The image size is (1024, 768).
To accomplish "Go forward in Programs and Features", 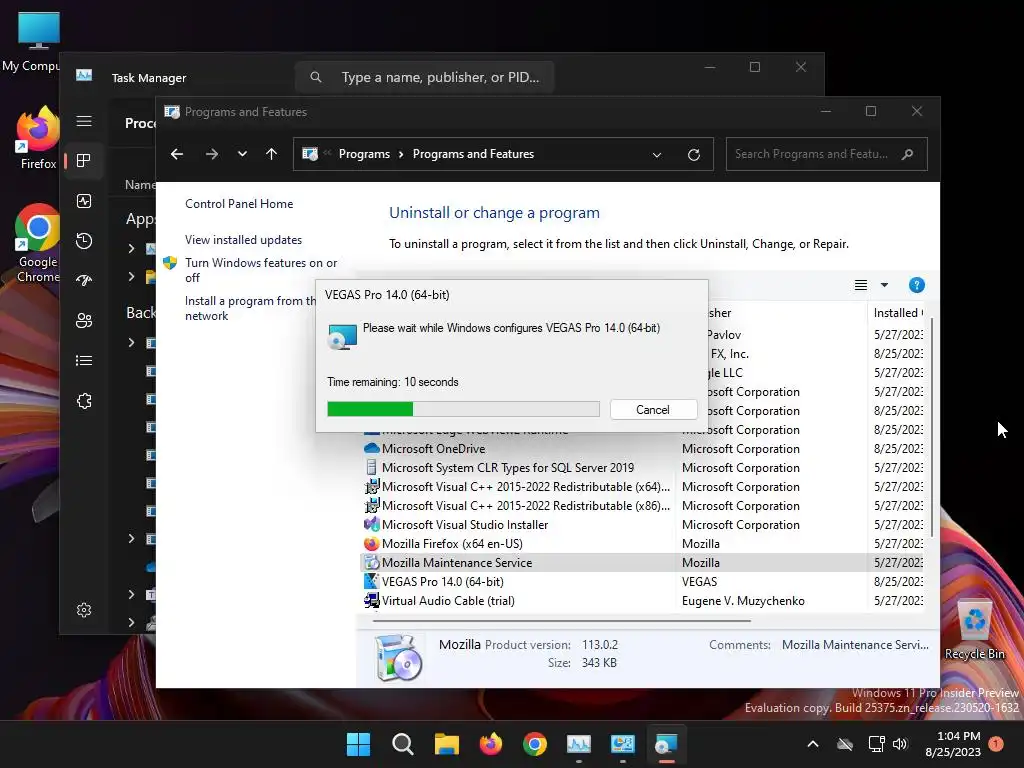I will pos(212,154).
